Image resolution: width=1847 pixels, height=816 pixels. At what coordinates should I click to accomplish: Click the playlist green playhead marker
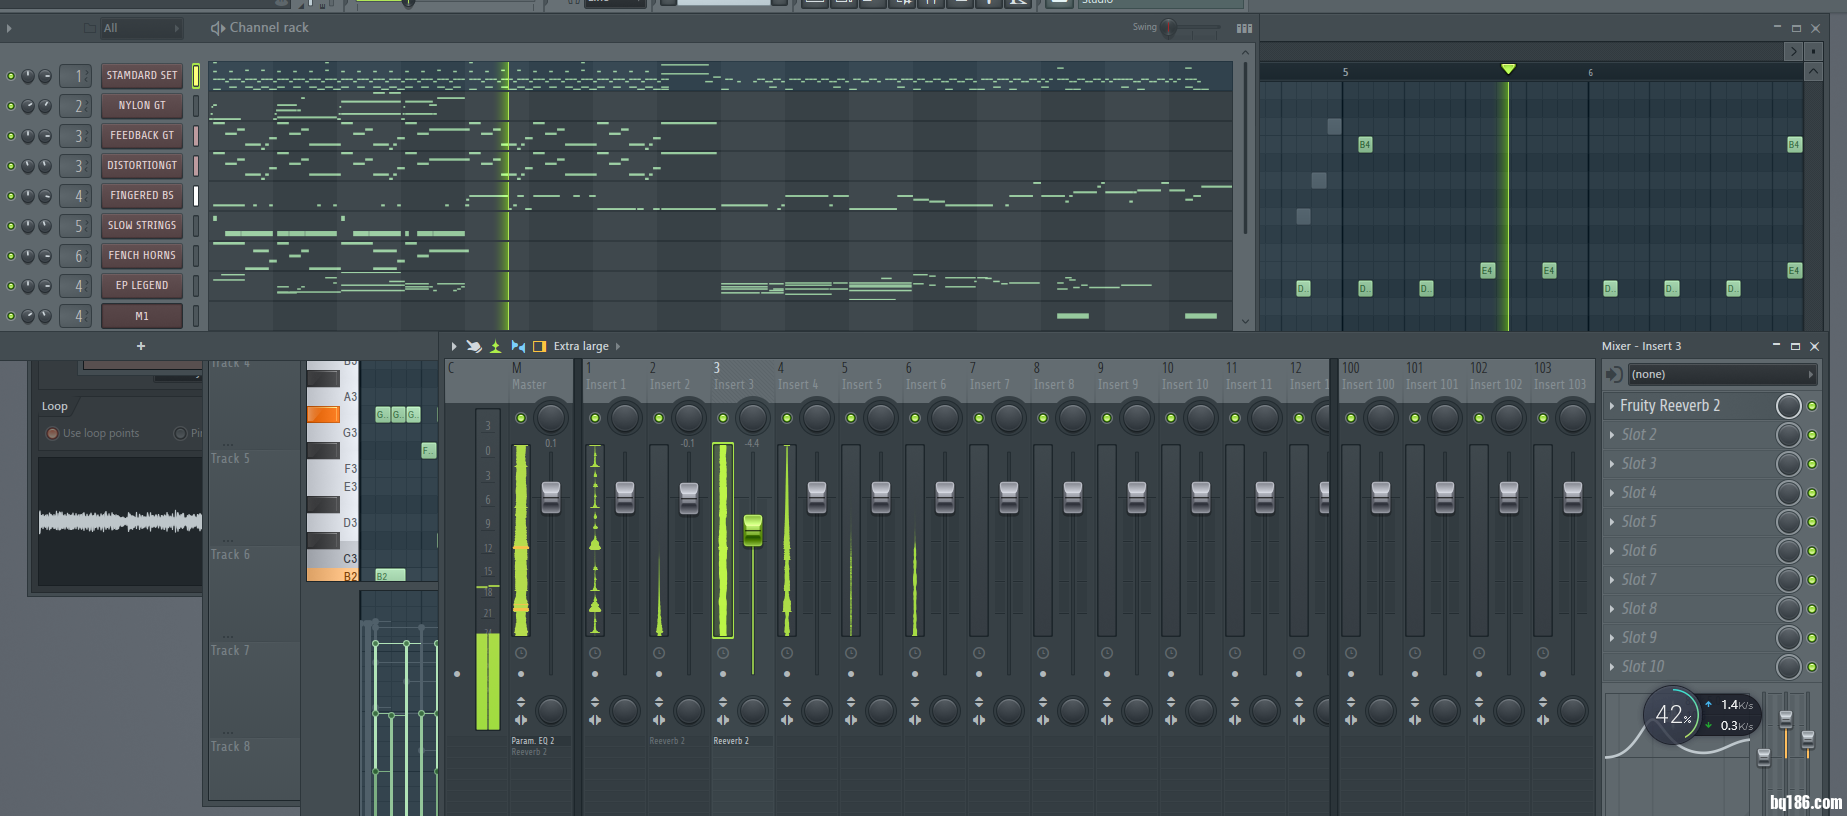point(1508,69)
